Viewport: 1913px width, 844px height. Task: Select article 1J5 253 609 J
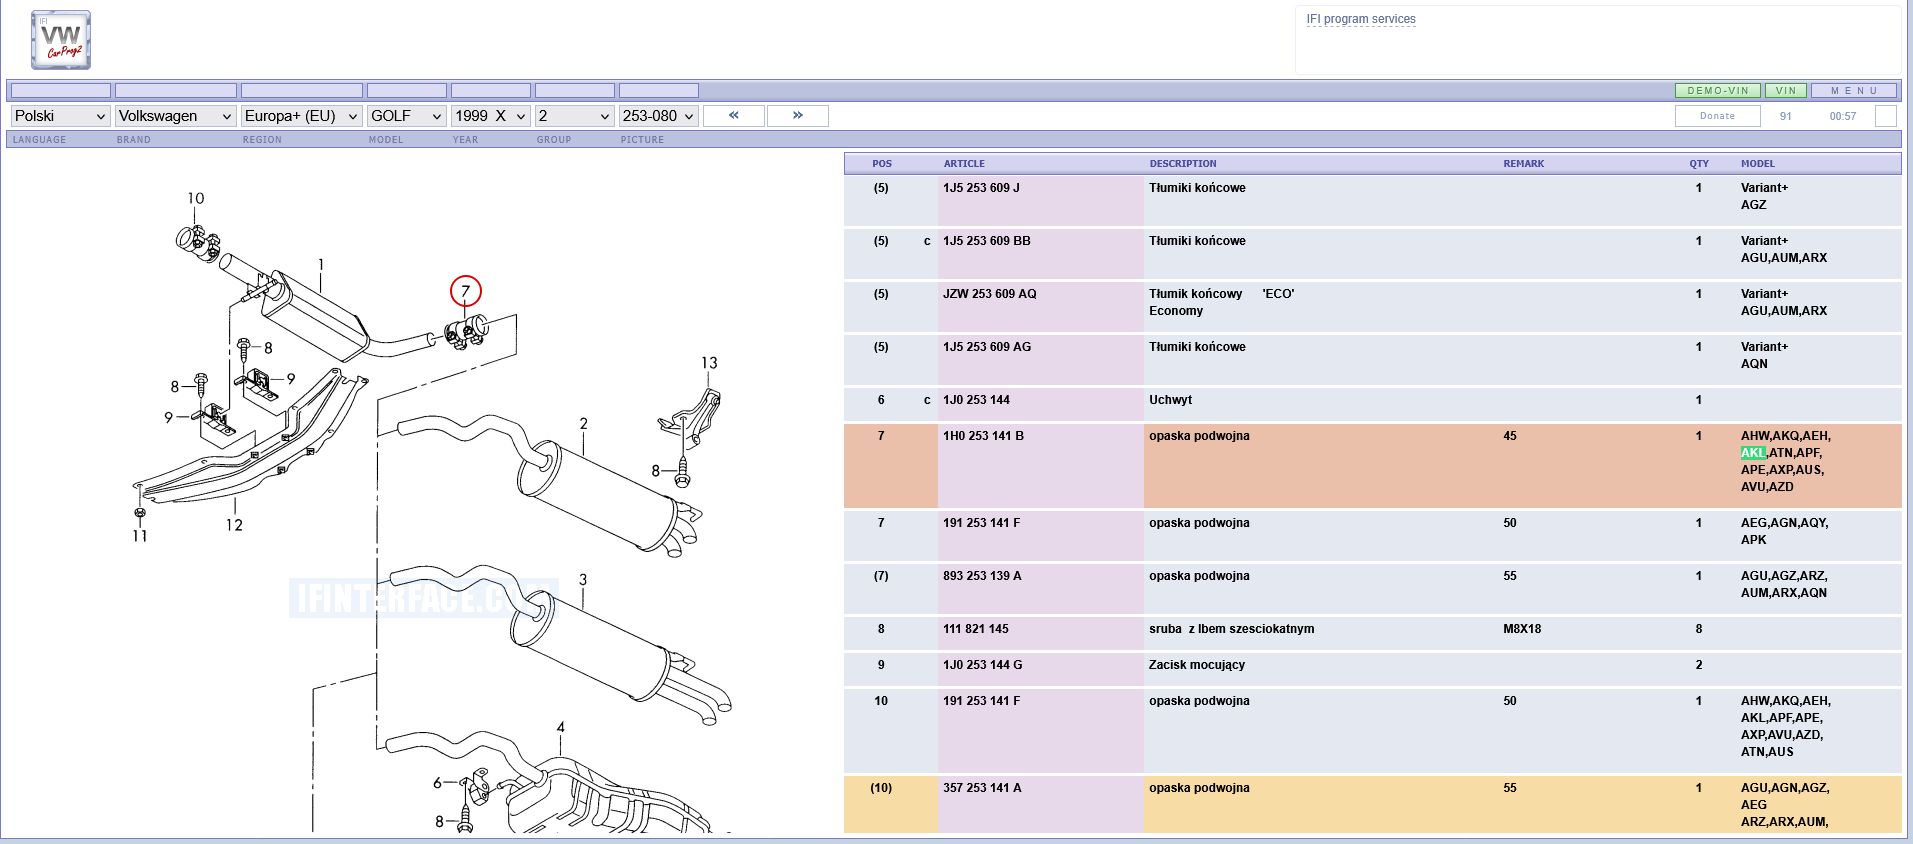click(x=981, y=188)
